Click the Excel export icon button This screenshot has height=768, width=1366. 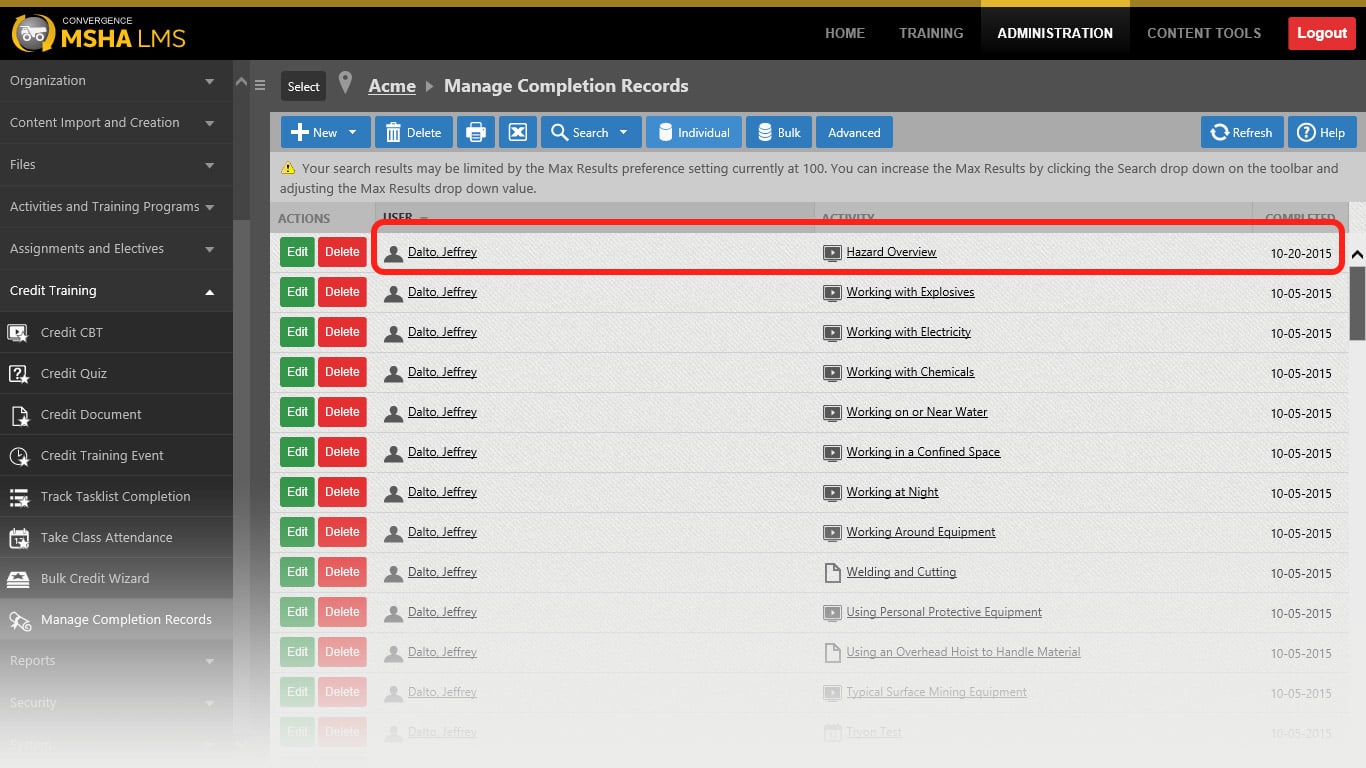517,132
